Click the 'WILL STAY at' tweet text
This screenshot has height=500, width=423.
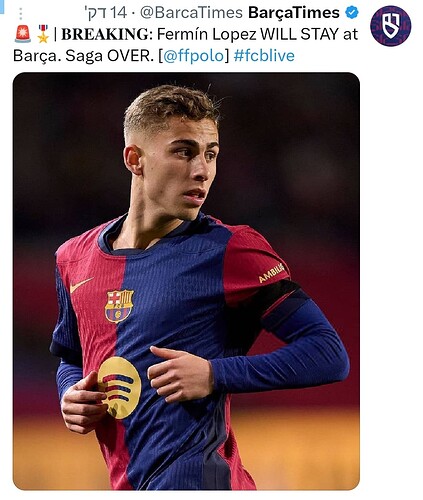coord(309,34)
